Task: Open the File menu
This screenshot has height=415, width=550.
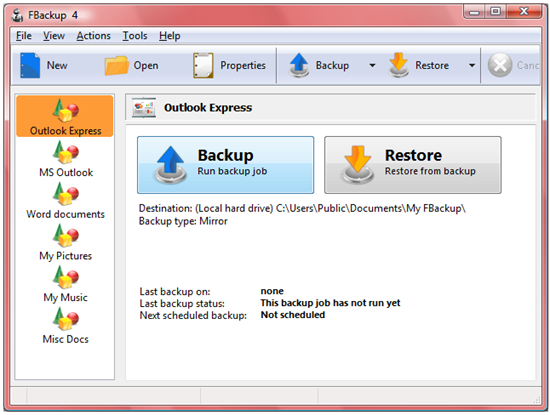Action: (24, 36)
